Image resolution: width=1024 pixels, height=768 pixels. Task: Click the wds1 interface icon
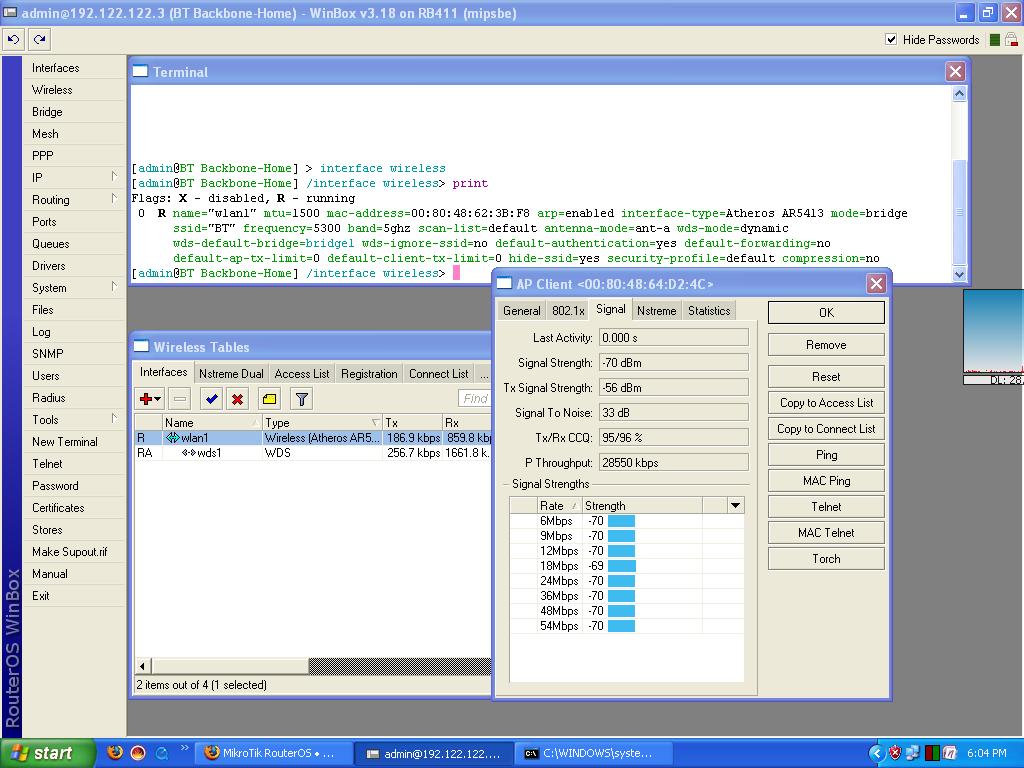[188, 453]
